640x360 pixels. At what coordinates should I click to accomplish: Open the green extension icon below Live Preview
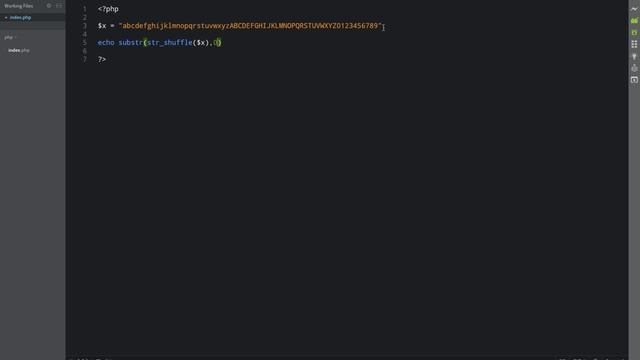(x=634, y=20)
